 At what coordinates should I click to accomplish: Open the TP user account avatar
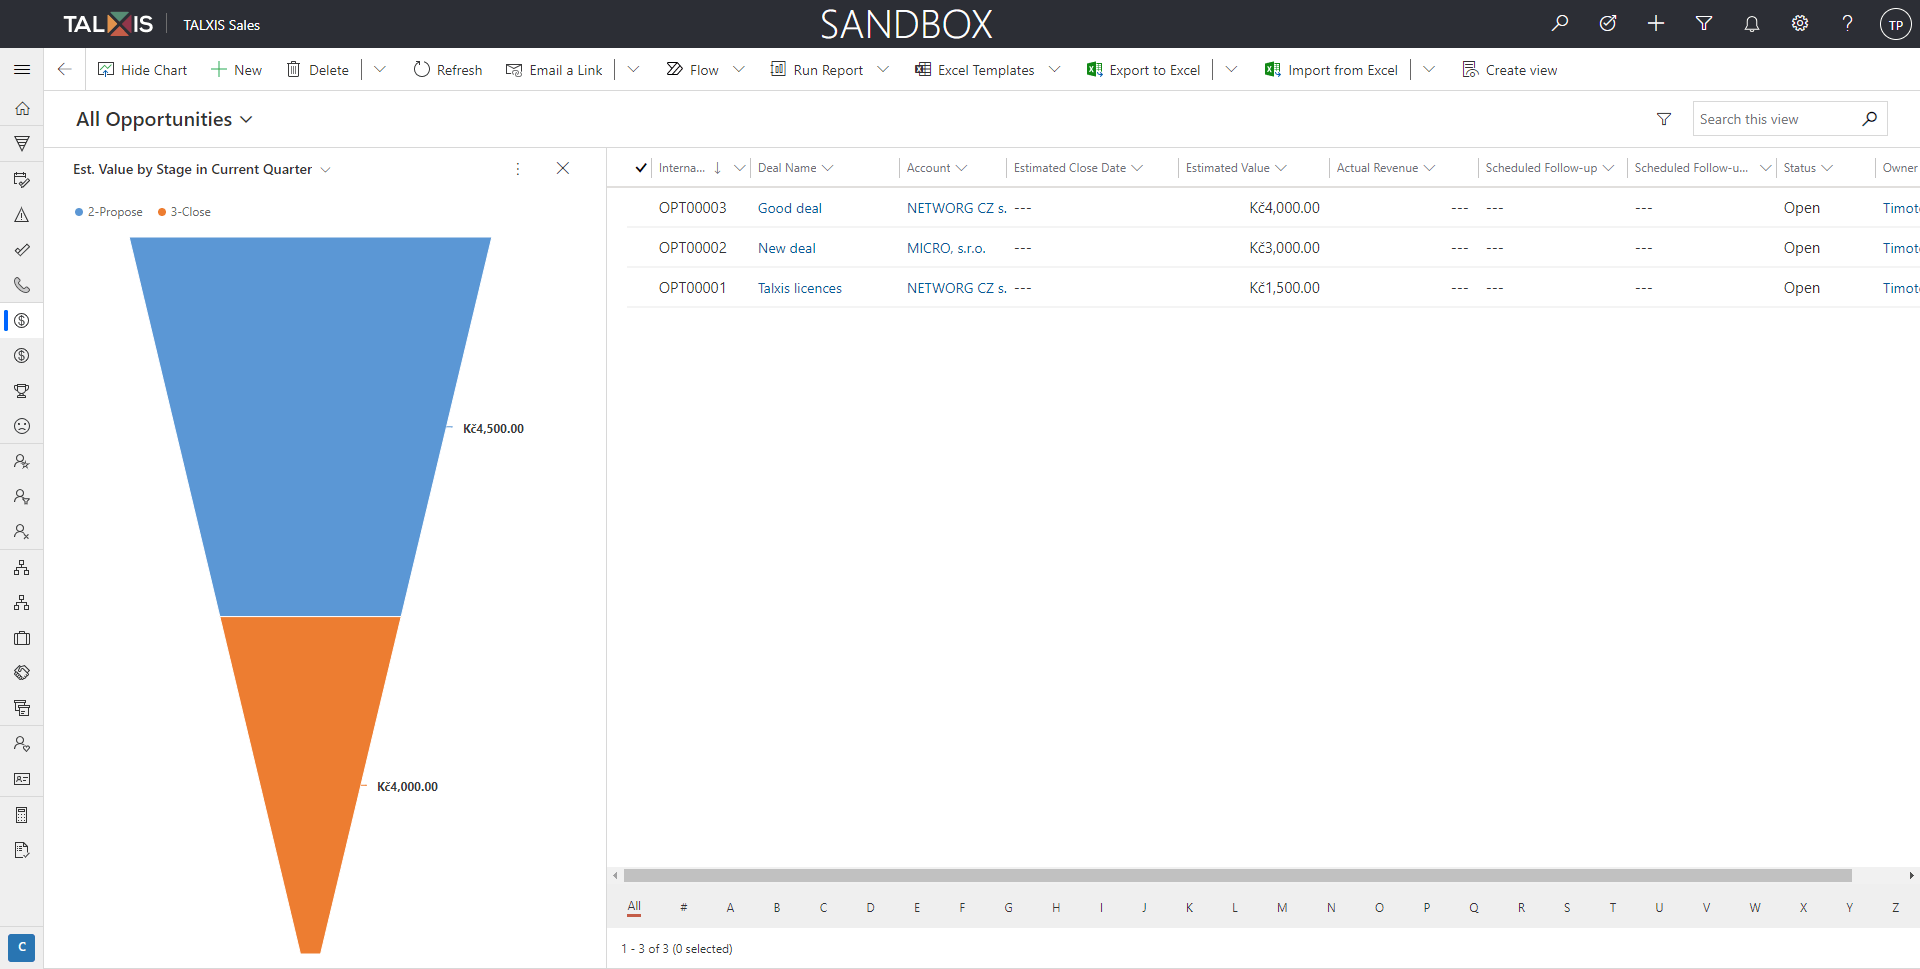[x=1895, y=25]
